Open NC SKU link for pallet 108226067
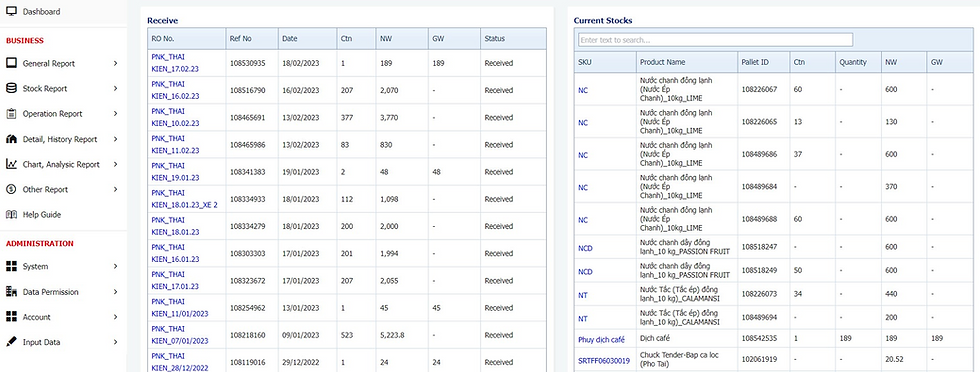The width and height of the screenshot is (980, 372). (x=583, y=90)
